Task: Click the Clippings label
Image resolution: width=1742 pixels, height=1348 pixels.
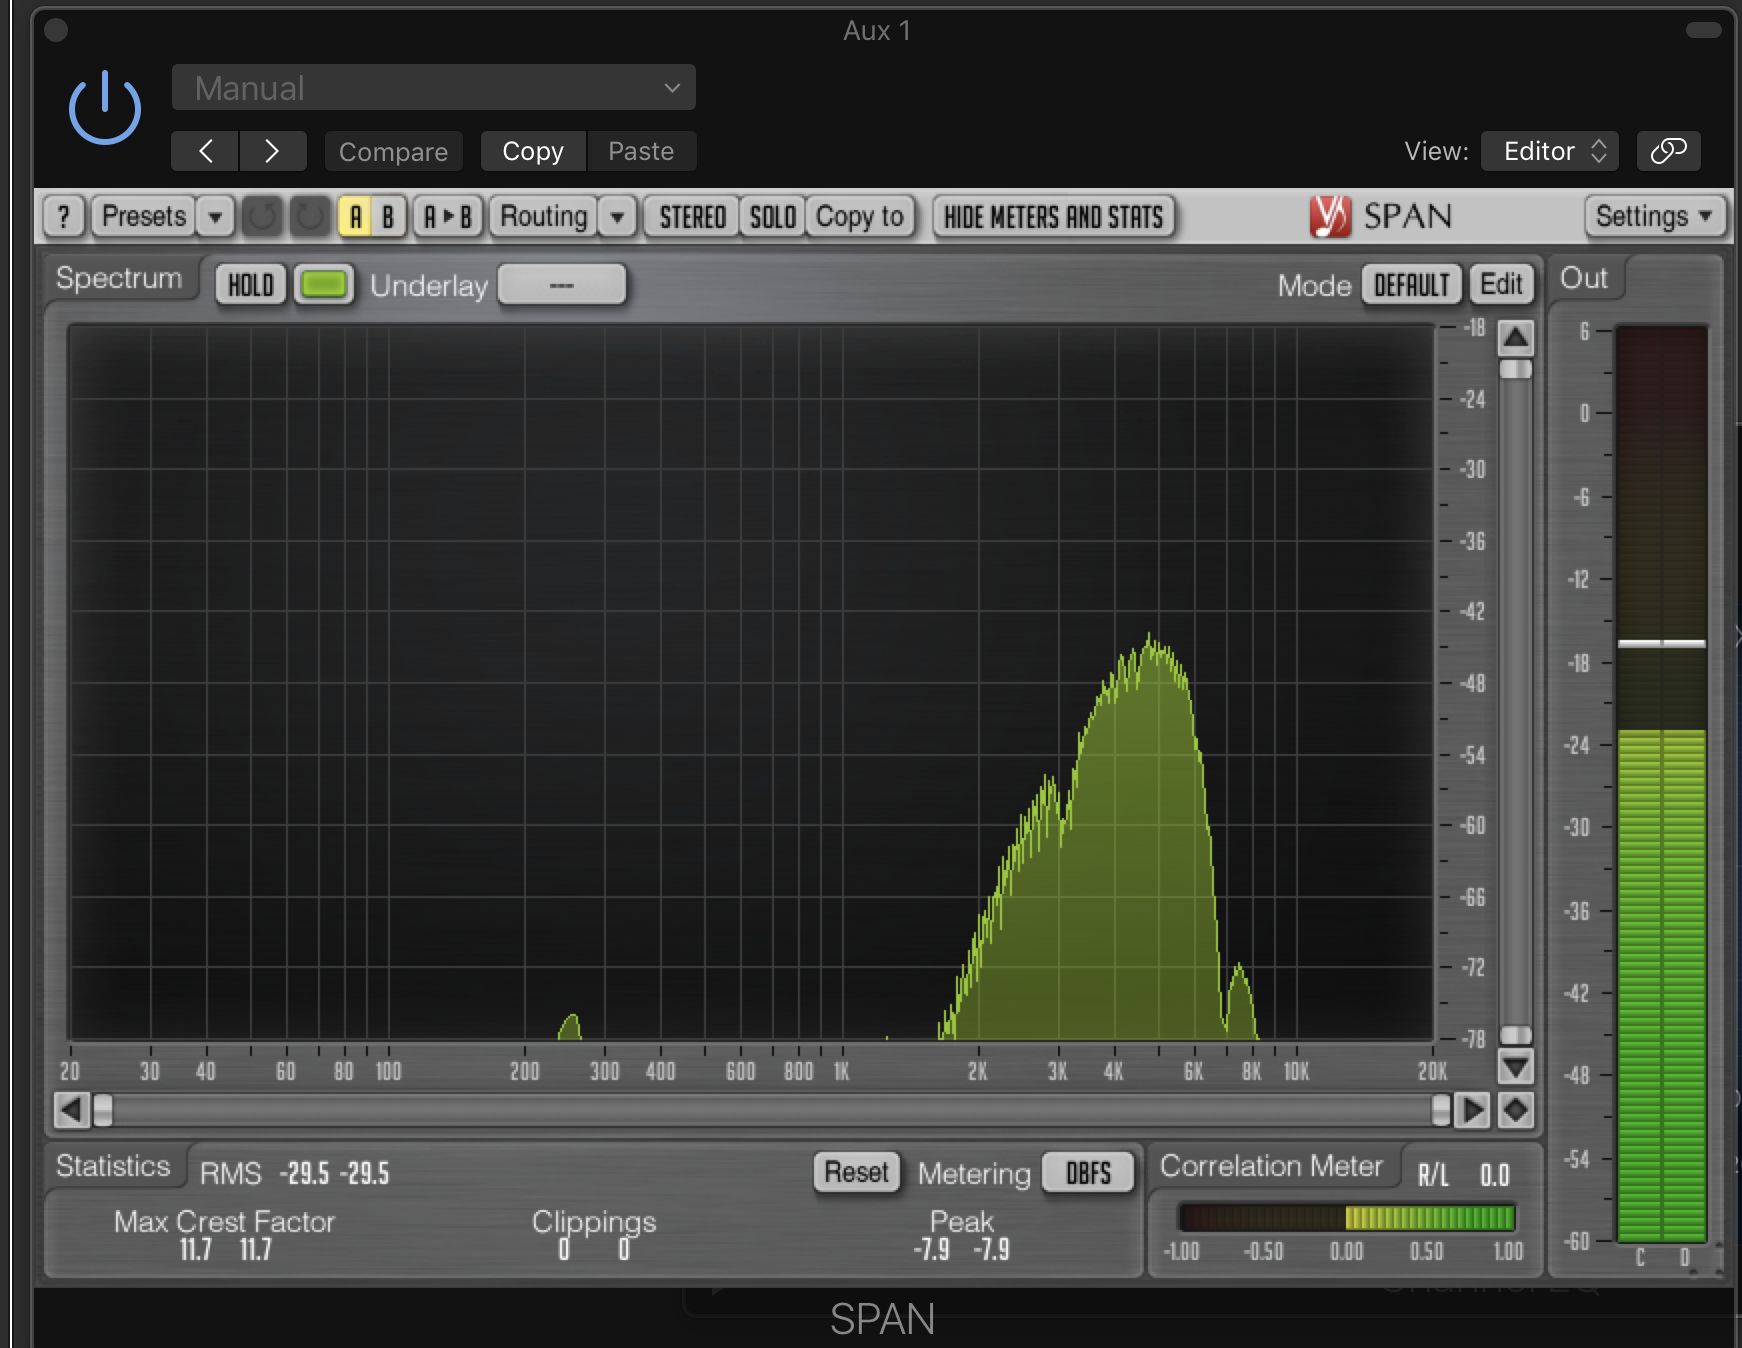Action: 594,1222
